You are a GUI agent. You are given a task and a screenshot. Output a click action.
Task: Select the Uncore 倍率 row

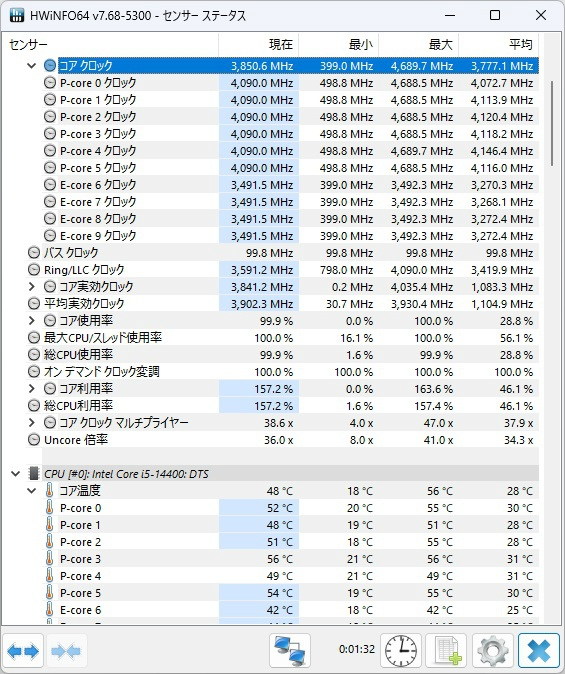point(282,440)
